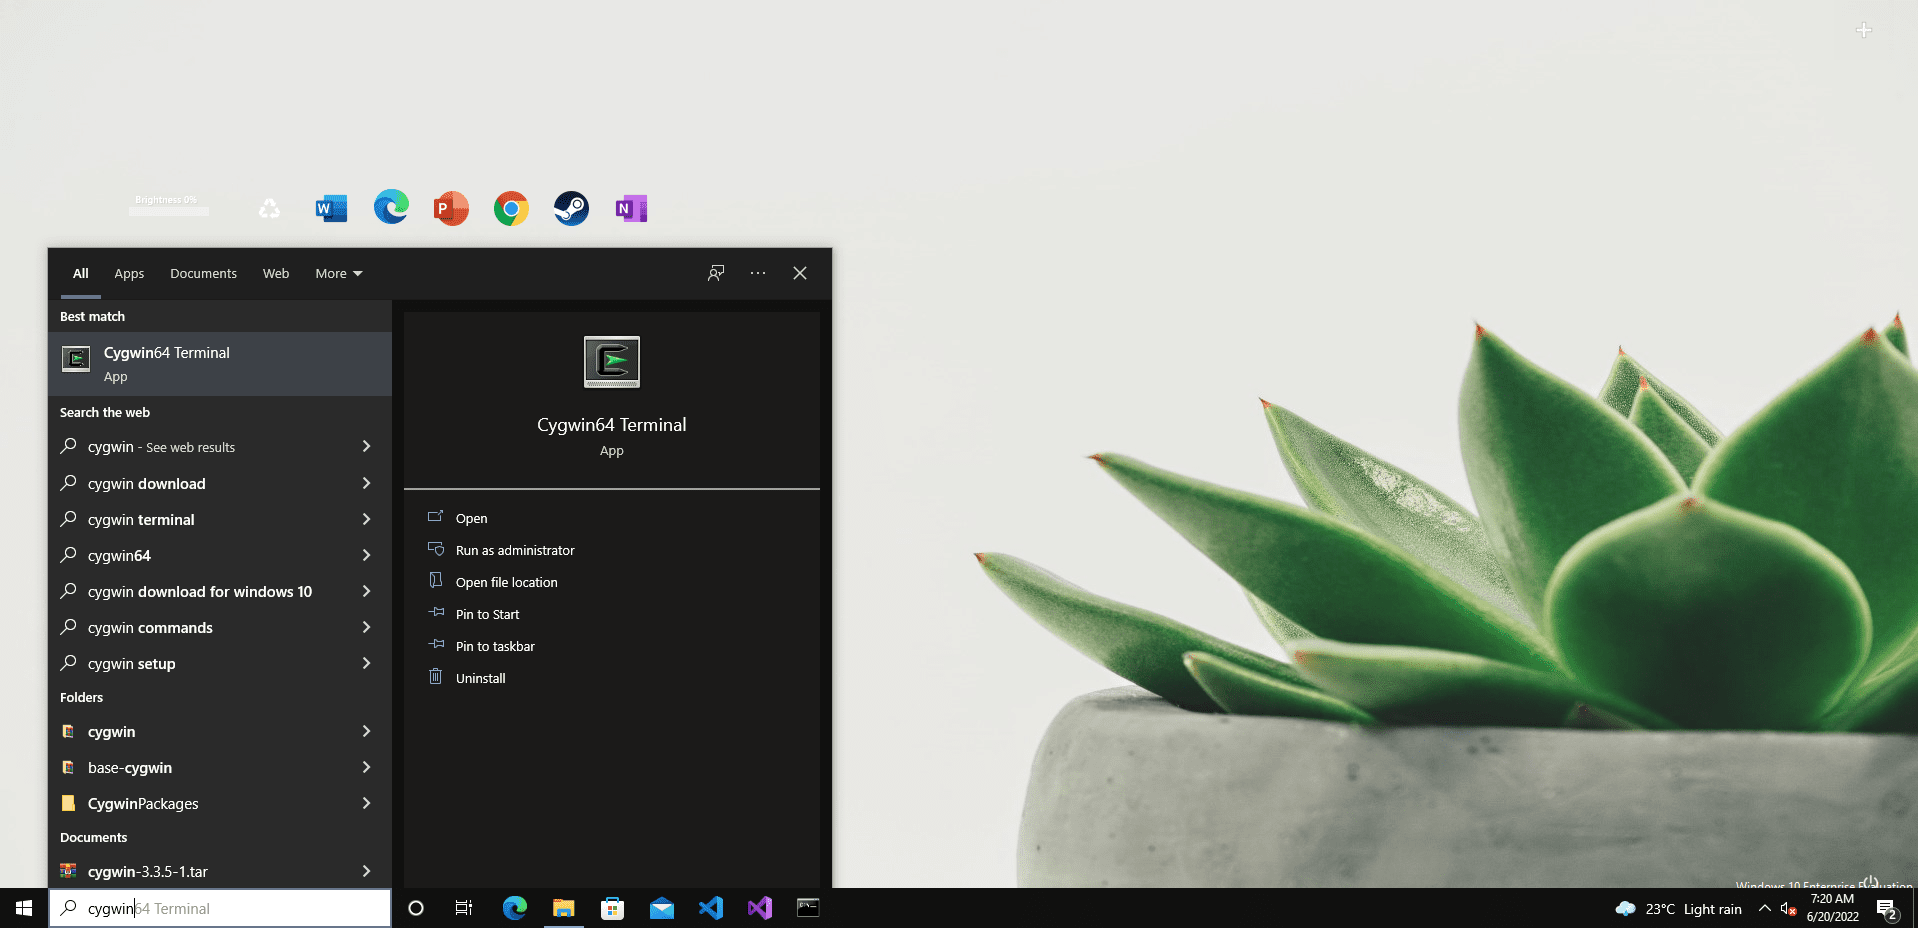Open Steam desktop icon
This screenshot has width=1918, height=928.
(x=571, y=208)
